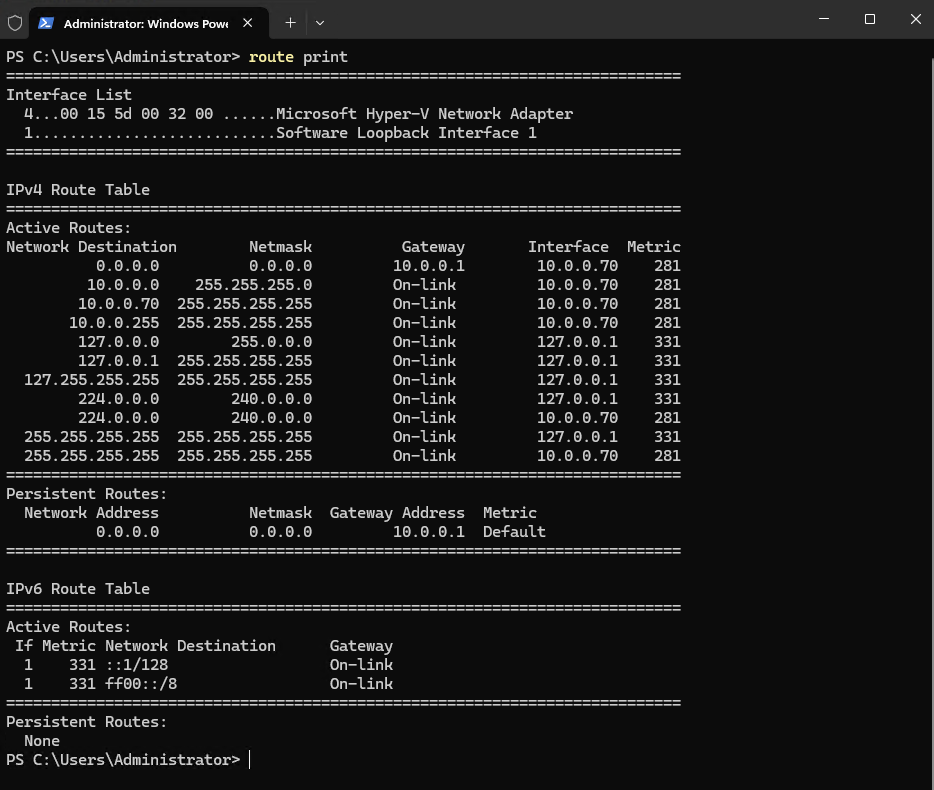Expand the new tab profile dropdown

pos(320,23)
